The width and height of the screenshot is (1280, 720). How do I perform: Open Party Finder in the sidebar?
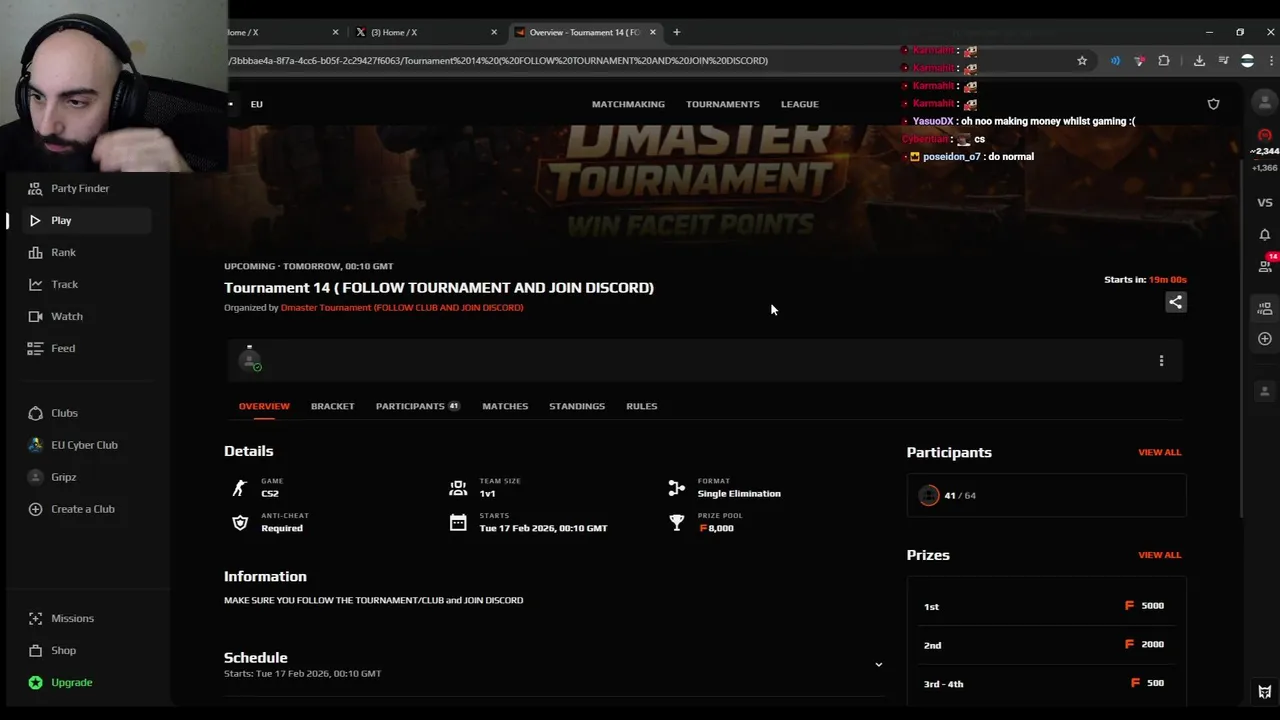(80, 188)
